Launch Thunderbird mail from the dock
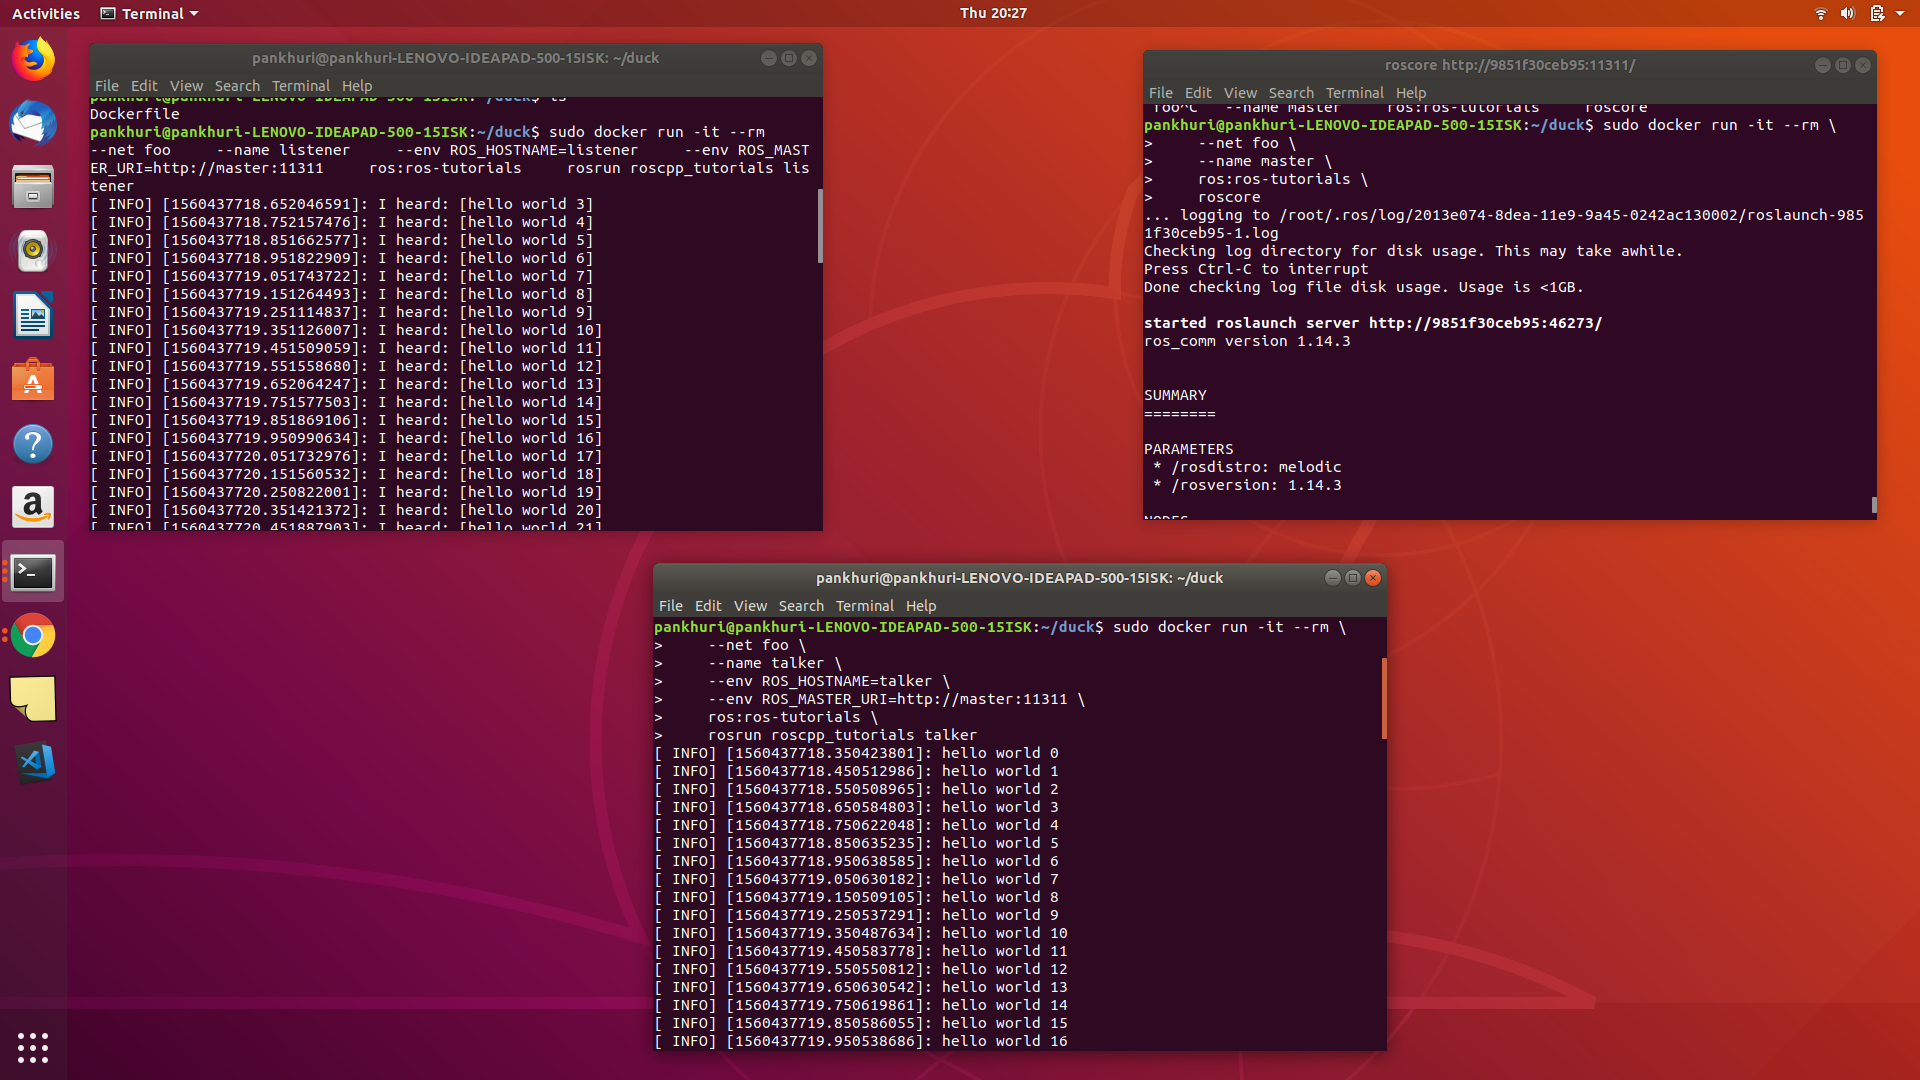Viewport: 1920px width, 1080px height. click(x=33, y=124)
